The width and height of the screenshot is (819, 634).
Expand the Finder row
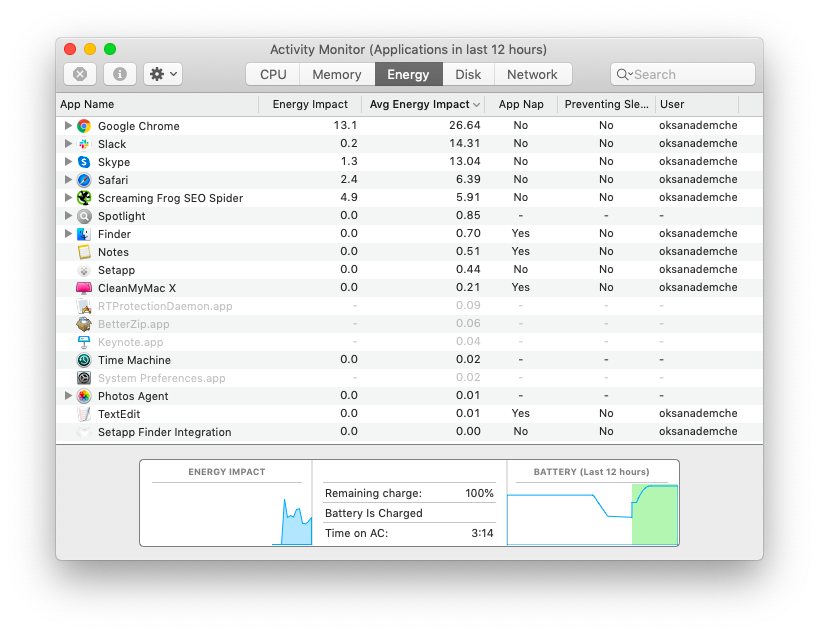(x=68, y=233)
